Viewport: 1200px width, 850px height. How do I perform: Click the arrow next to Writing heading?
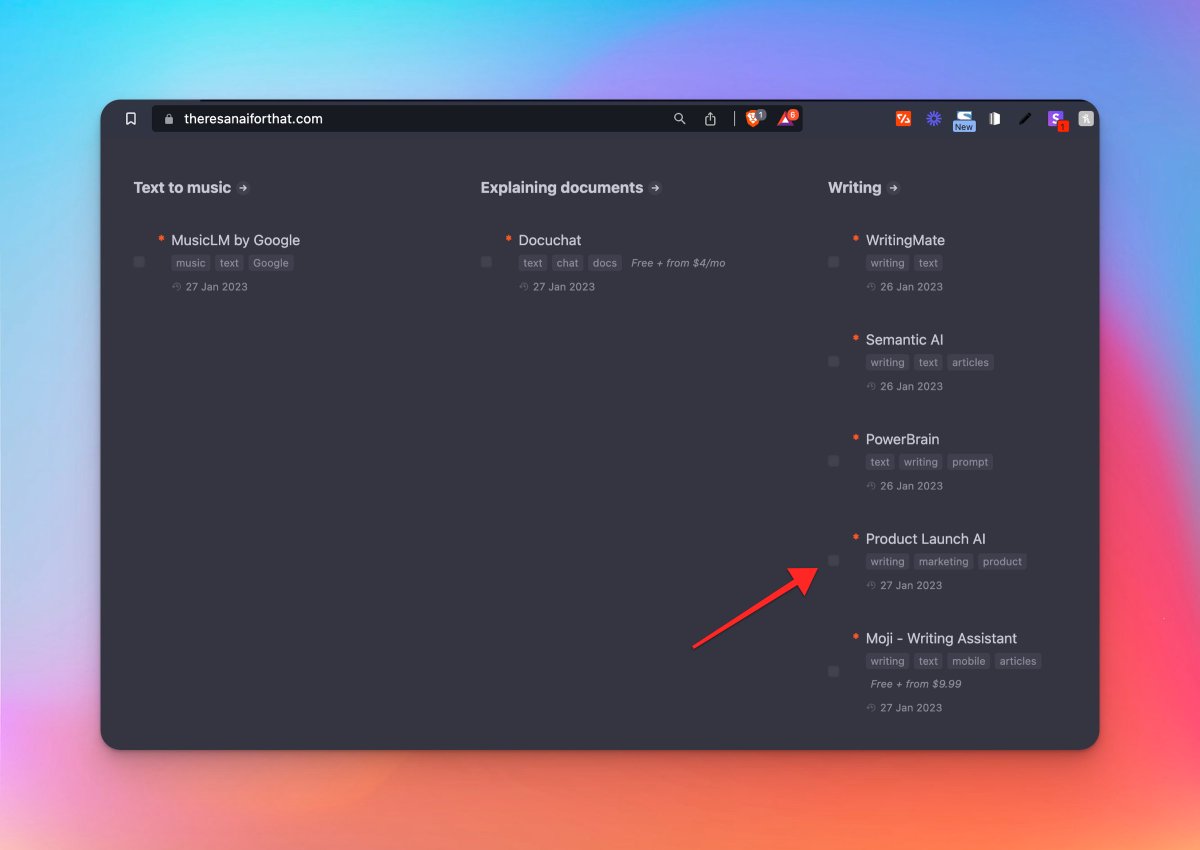coord(893,188)
